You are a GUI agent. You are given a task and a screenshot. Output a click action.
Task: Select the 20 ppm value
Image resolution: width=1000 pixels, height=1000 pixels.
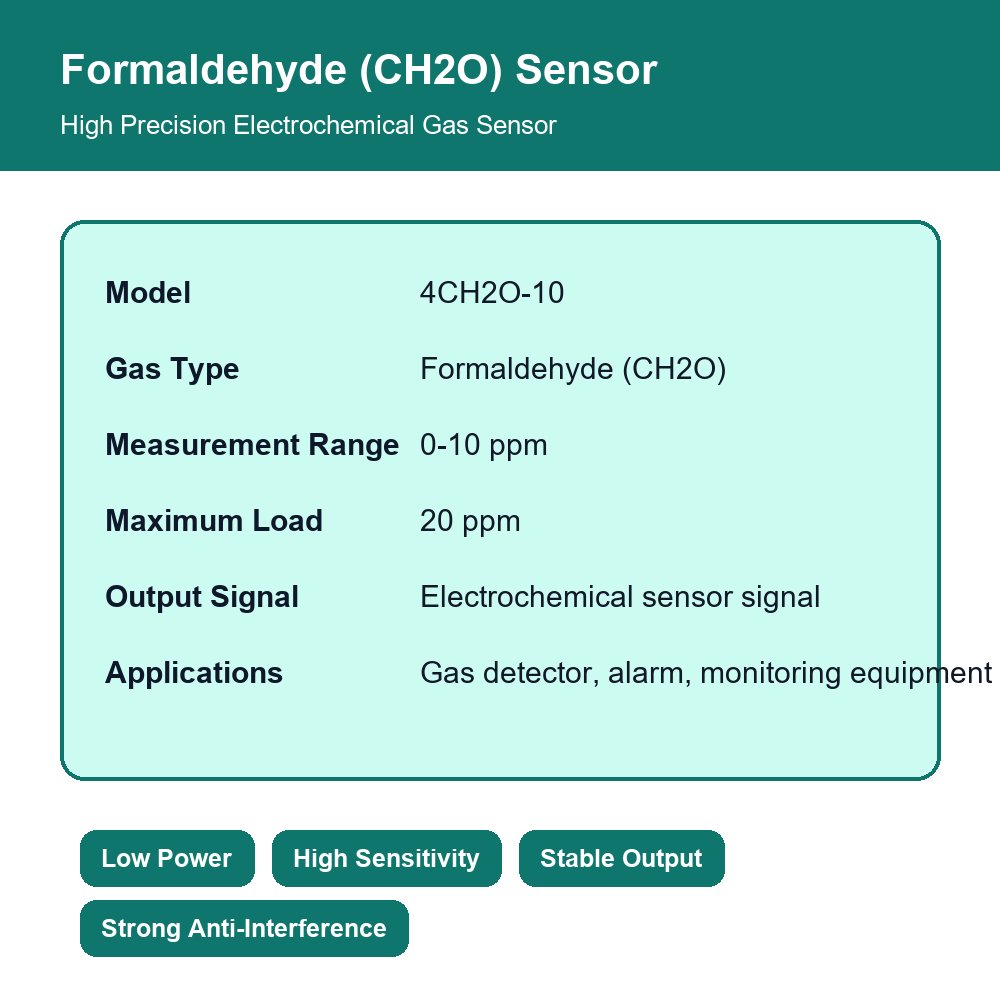coord(470,521)
